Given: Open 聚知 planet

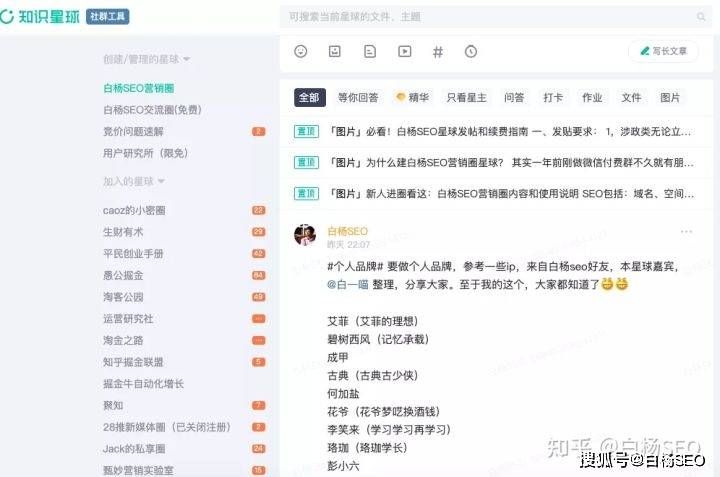Looking at the screenshot, I should tap(113, 405).
